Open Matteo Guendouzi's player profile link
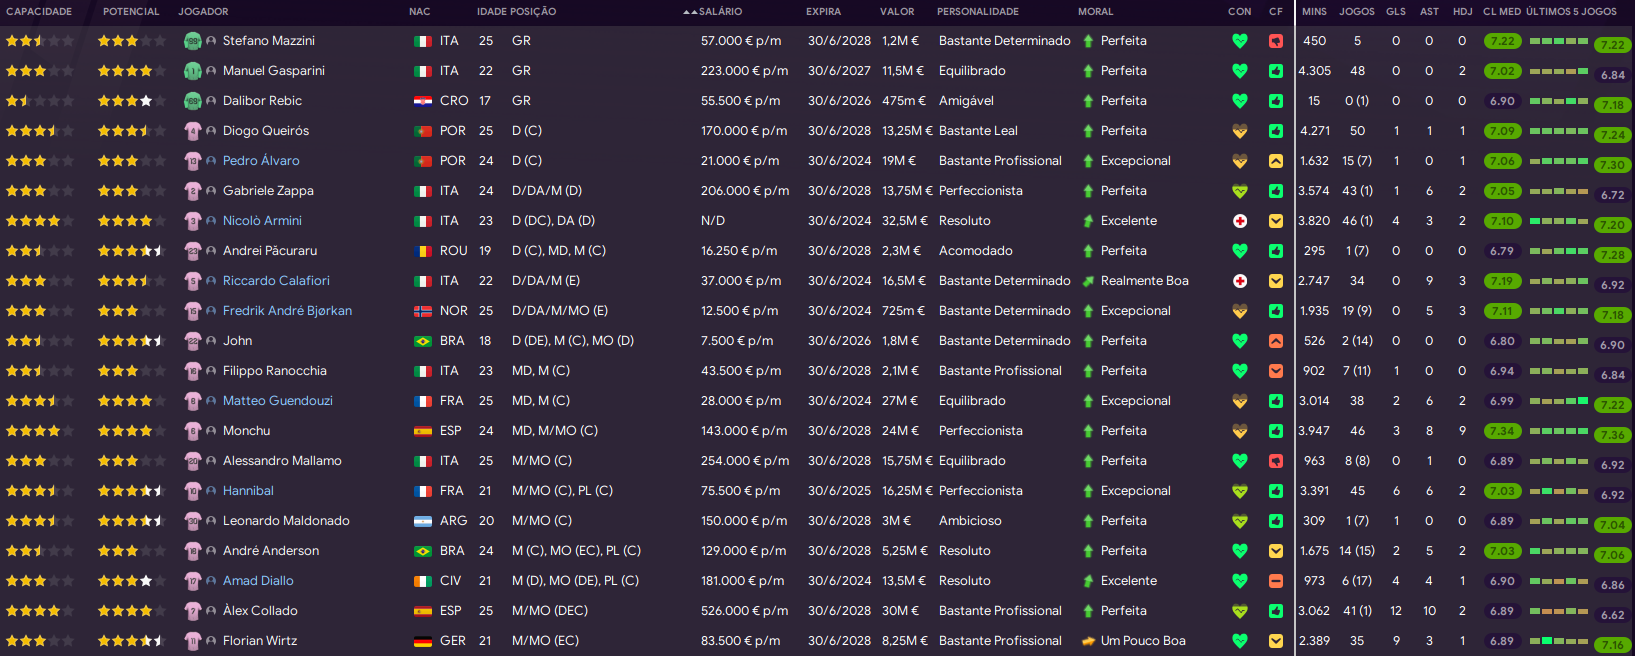Viewport: 1635px width, 656px height. coord(278,401)
